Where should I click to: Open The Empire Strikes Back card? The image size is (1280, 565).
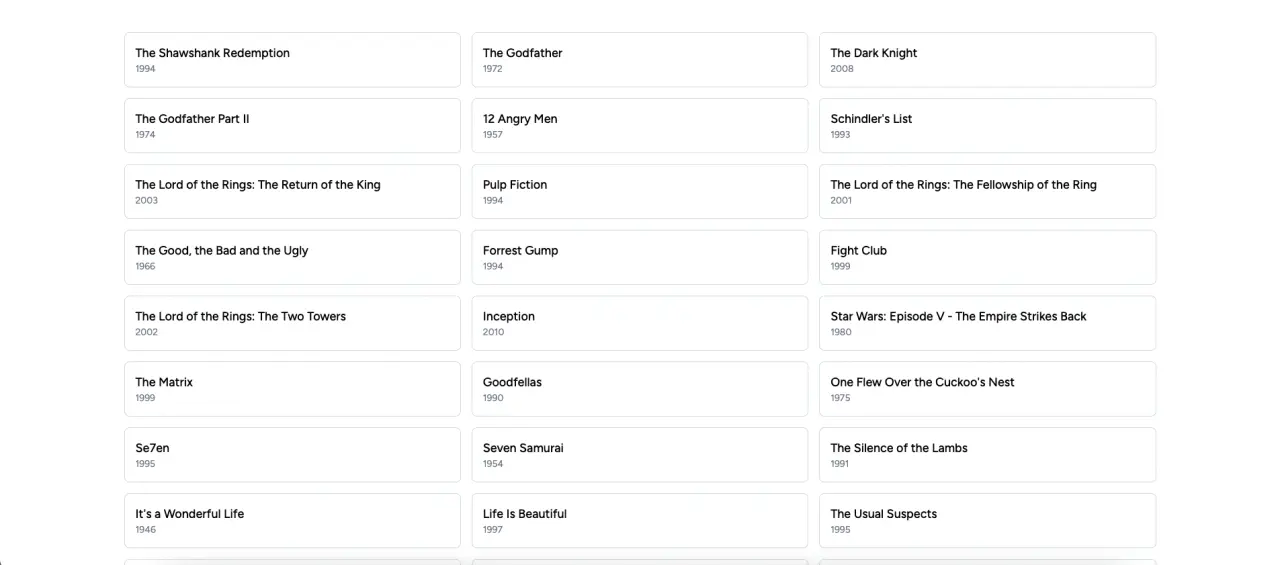[x=987, y=323]
